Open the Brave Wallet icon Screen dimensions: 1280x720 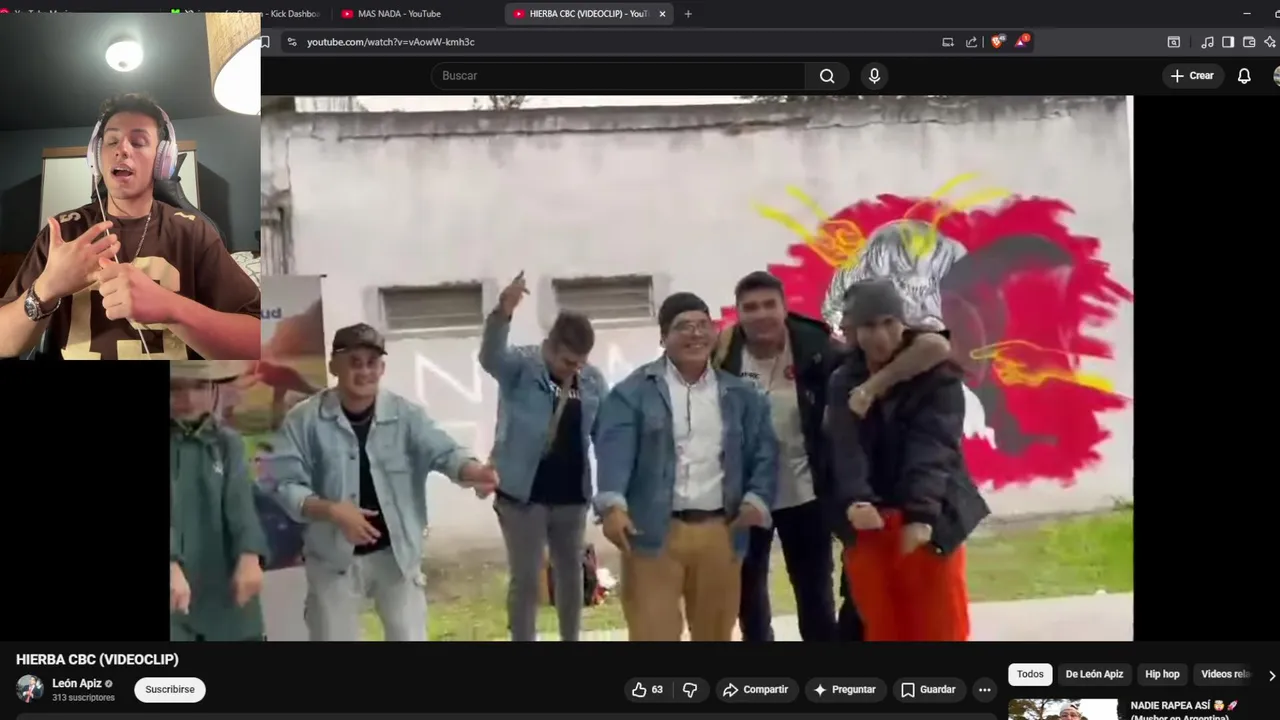1249,42
